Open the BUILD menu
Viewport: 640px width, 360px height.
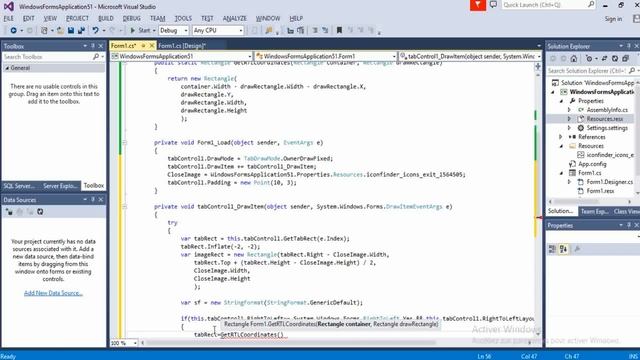[x=106, y=18]
